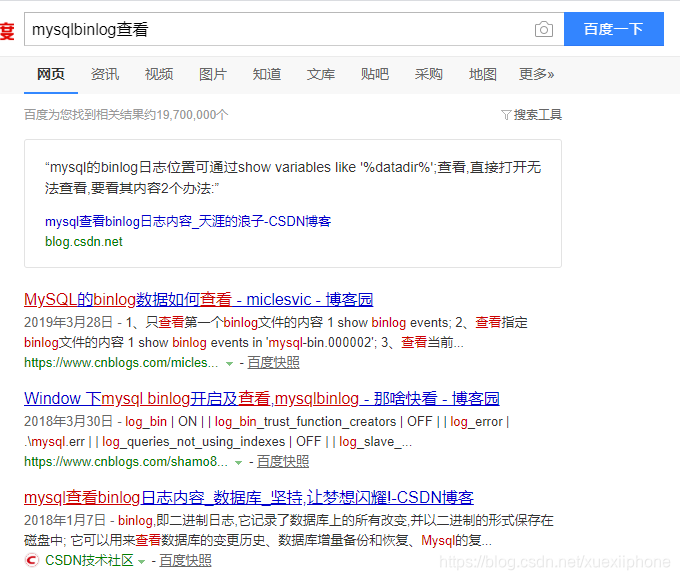Screen dimensions: 680x580
Task: Click URL https://www.cnblogs.com/shamo8...
Action: click(x=126, y=462)
